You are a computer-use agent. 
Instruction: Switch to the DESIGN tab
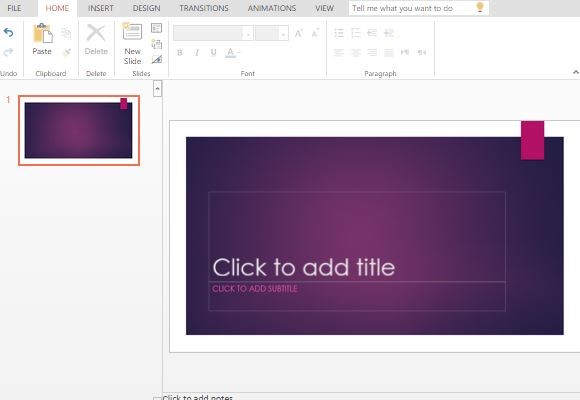coord(146,8)
